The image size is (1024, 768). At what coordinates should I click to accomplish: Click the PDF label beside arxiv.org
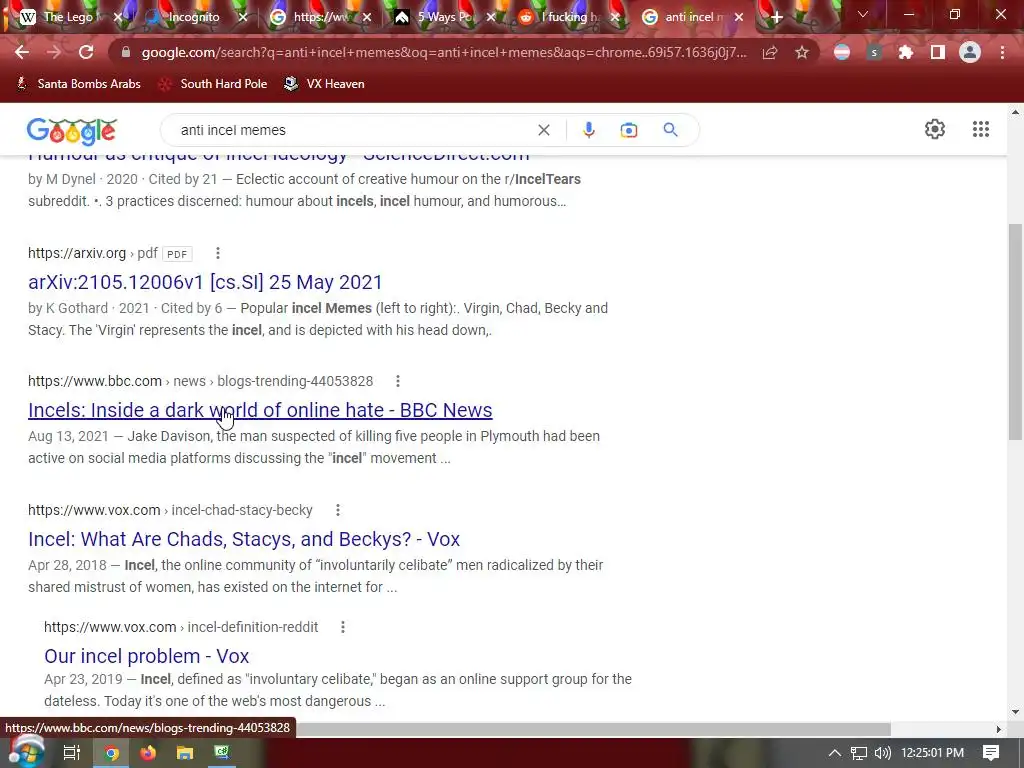pos(177,254)
